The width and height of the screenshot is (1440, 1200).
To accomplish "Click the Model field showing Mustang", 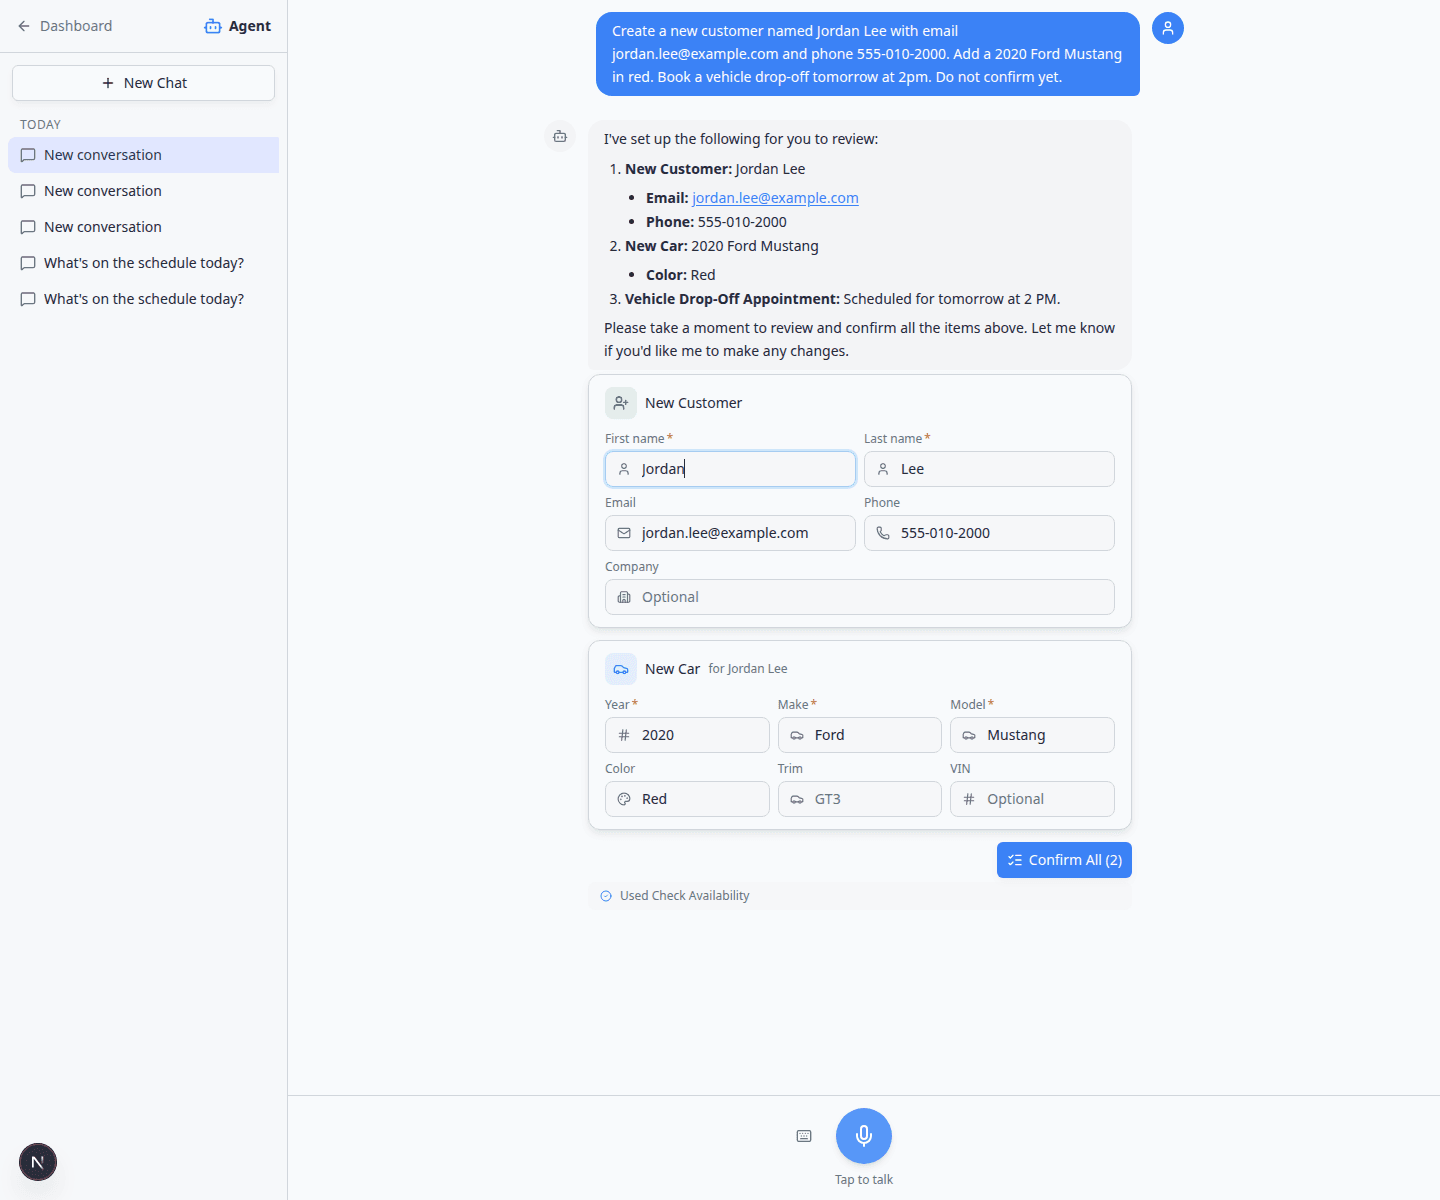I will 1032,735.
